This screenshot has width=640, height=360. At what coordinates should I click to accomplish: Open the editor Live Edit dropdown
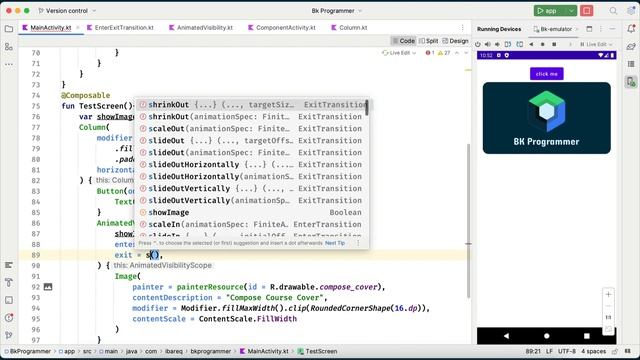(x=399, y=53)
